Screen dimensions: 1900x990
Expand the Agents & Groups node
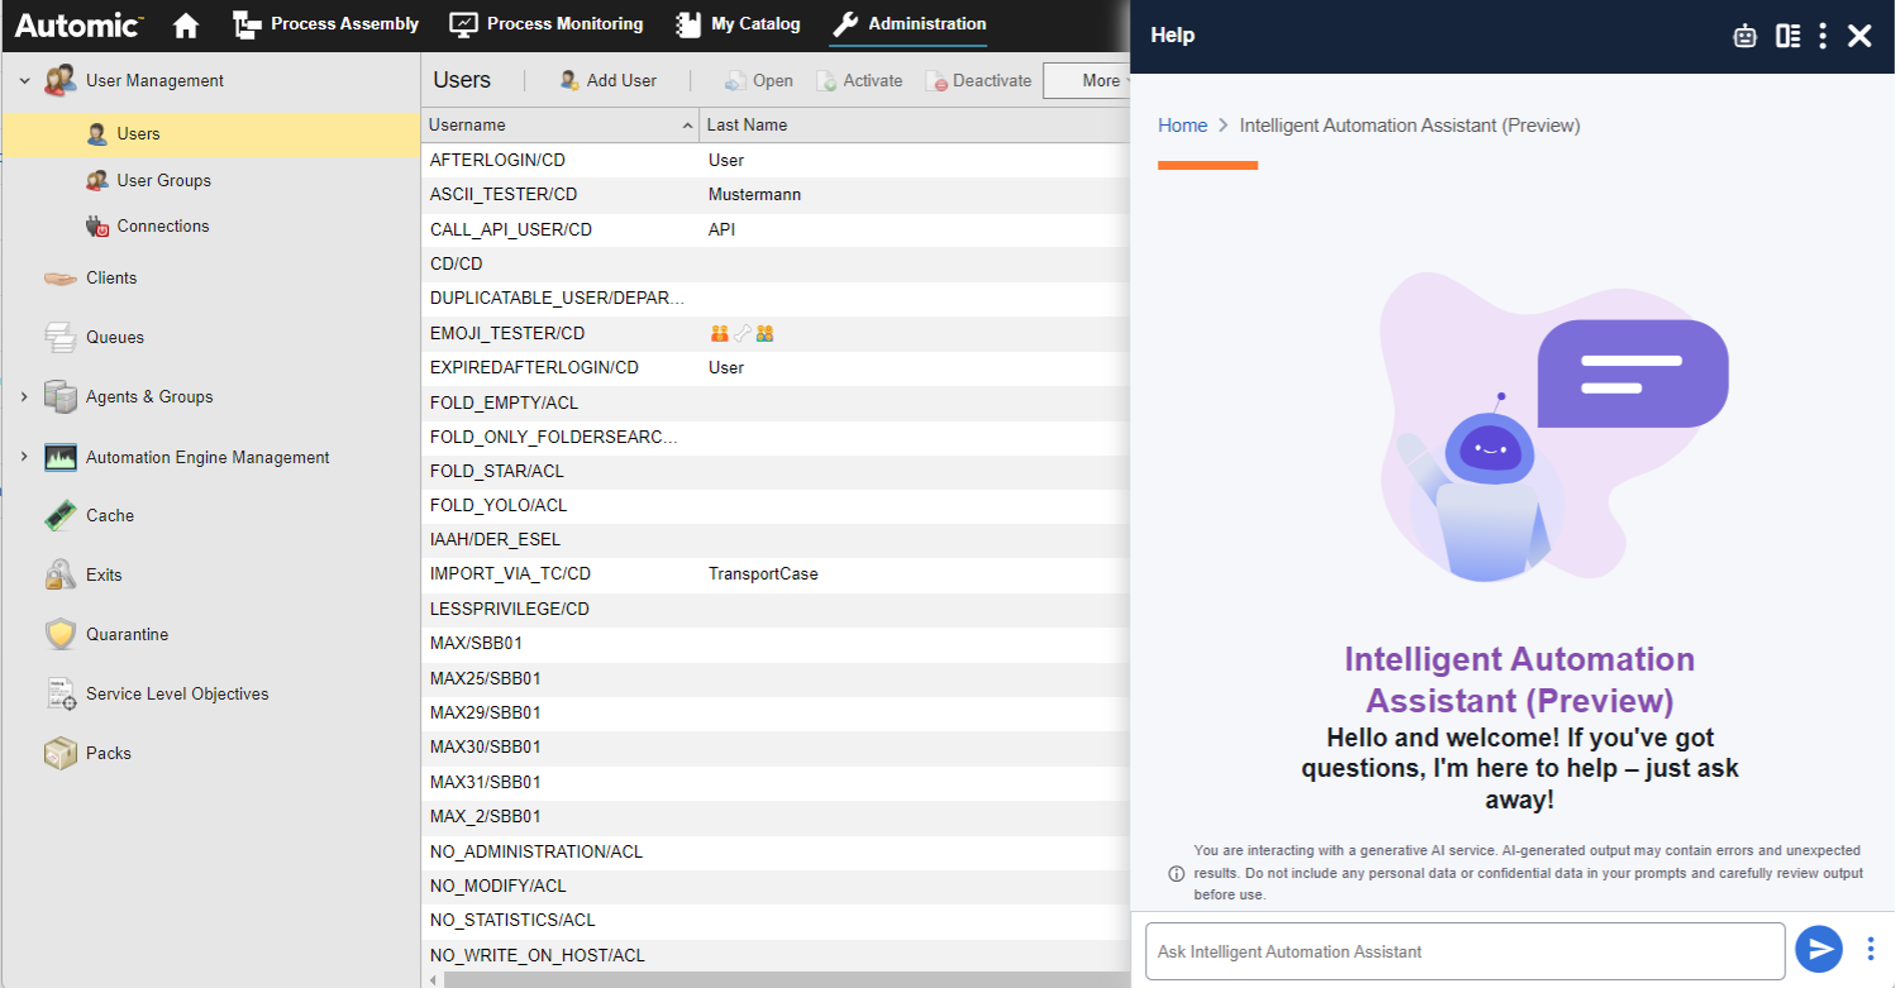click(25, 397)
